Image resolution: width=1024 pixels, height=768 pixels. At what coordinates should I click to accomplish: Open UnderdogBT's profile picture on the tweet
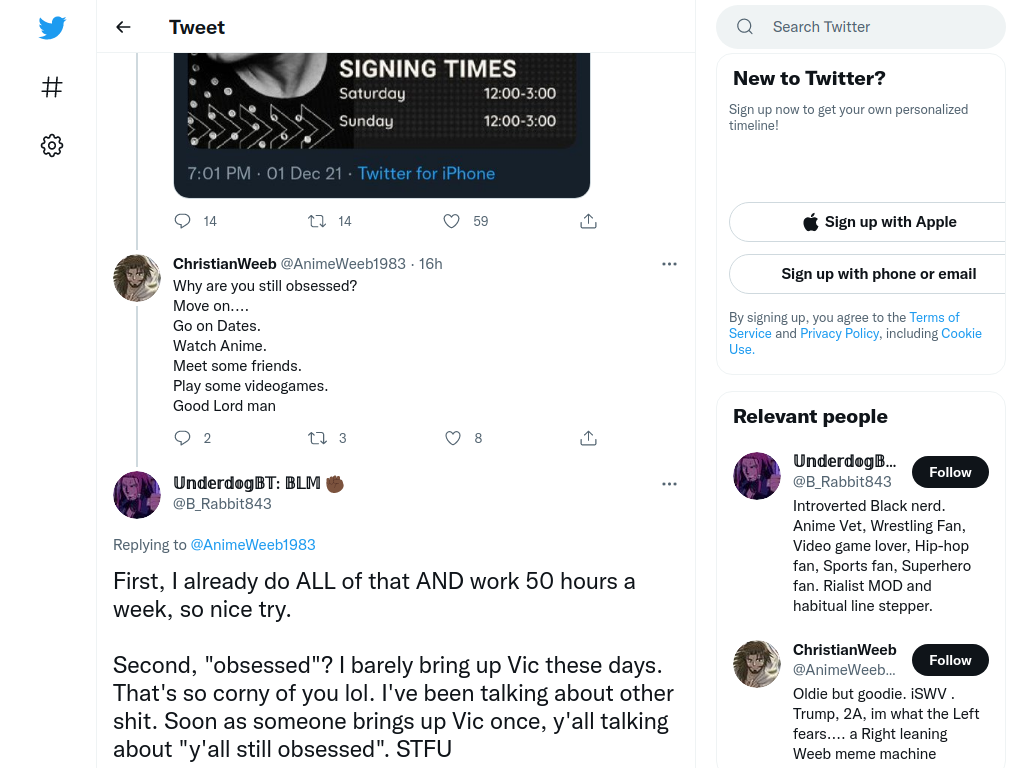137,495
